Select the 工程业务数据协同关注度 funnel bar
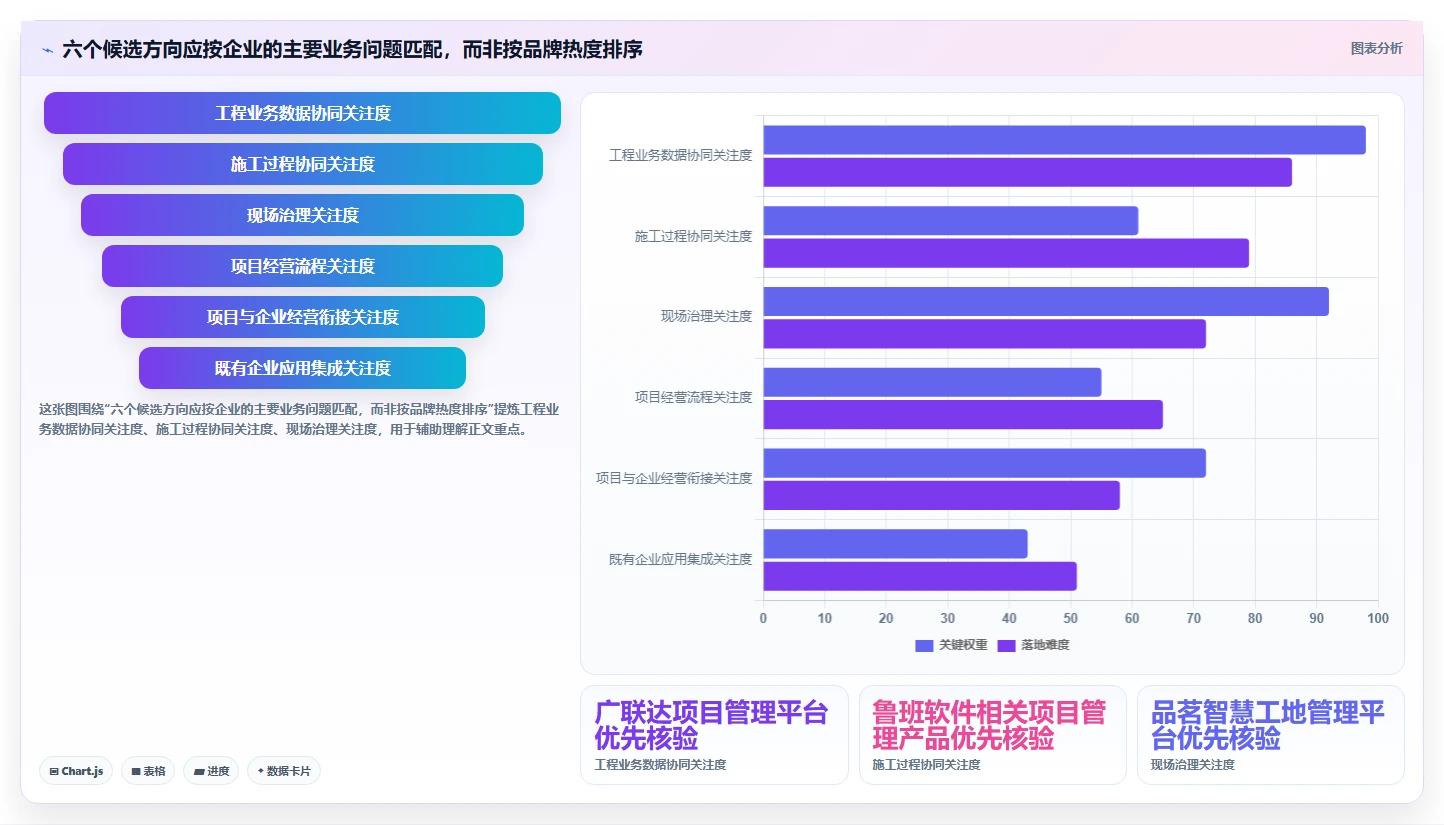Image resolution: width=1444 pixels, height=825 pixels. [x=302, y=113]
